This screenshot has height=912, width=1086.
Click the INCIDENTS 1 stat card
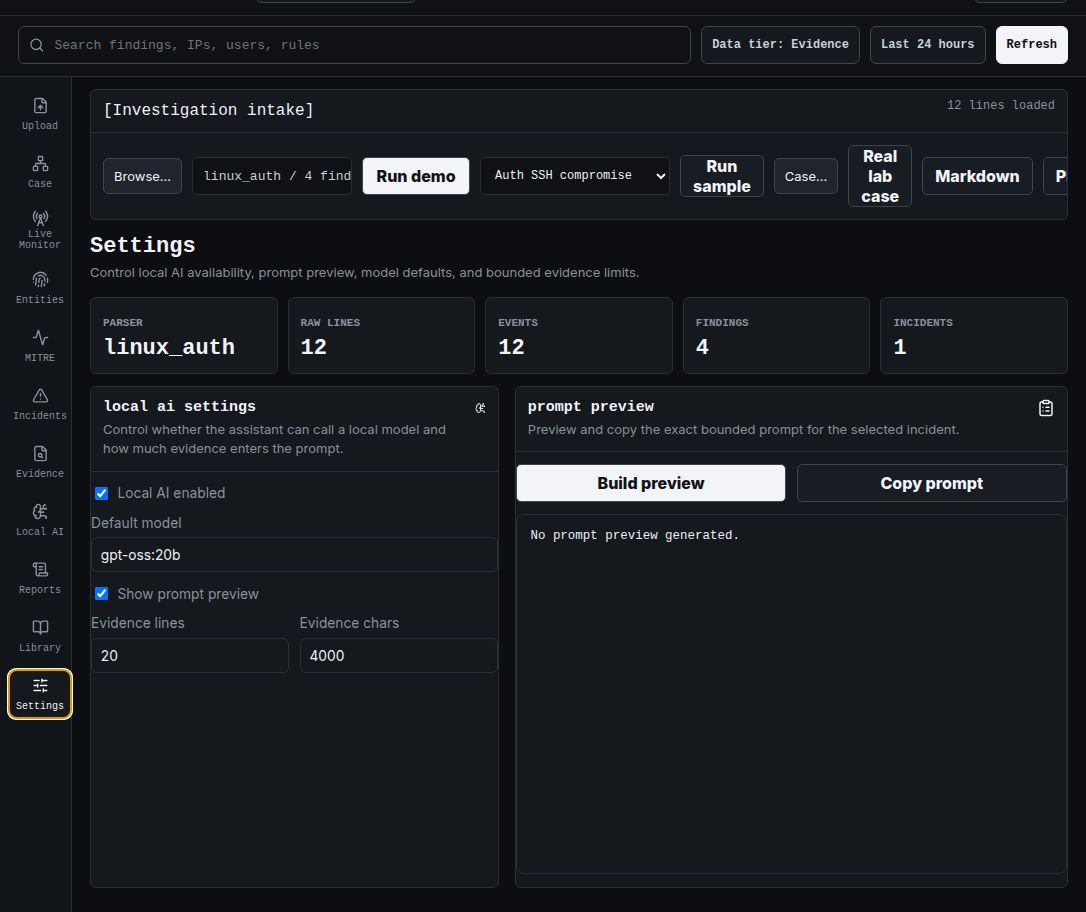click(973, 336)
